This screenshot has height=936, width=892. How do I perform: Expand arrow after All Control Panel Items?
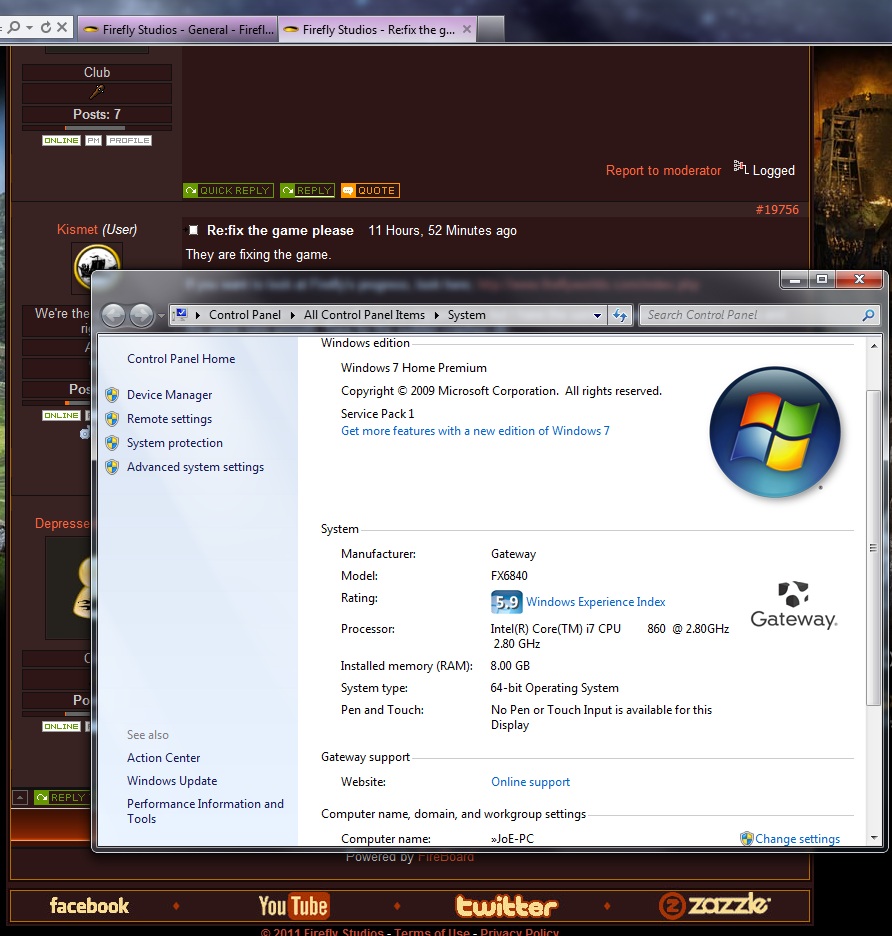click(x=436, y=315)
